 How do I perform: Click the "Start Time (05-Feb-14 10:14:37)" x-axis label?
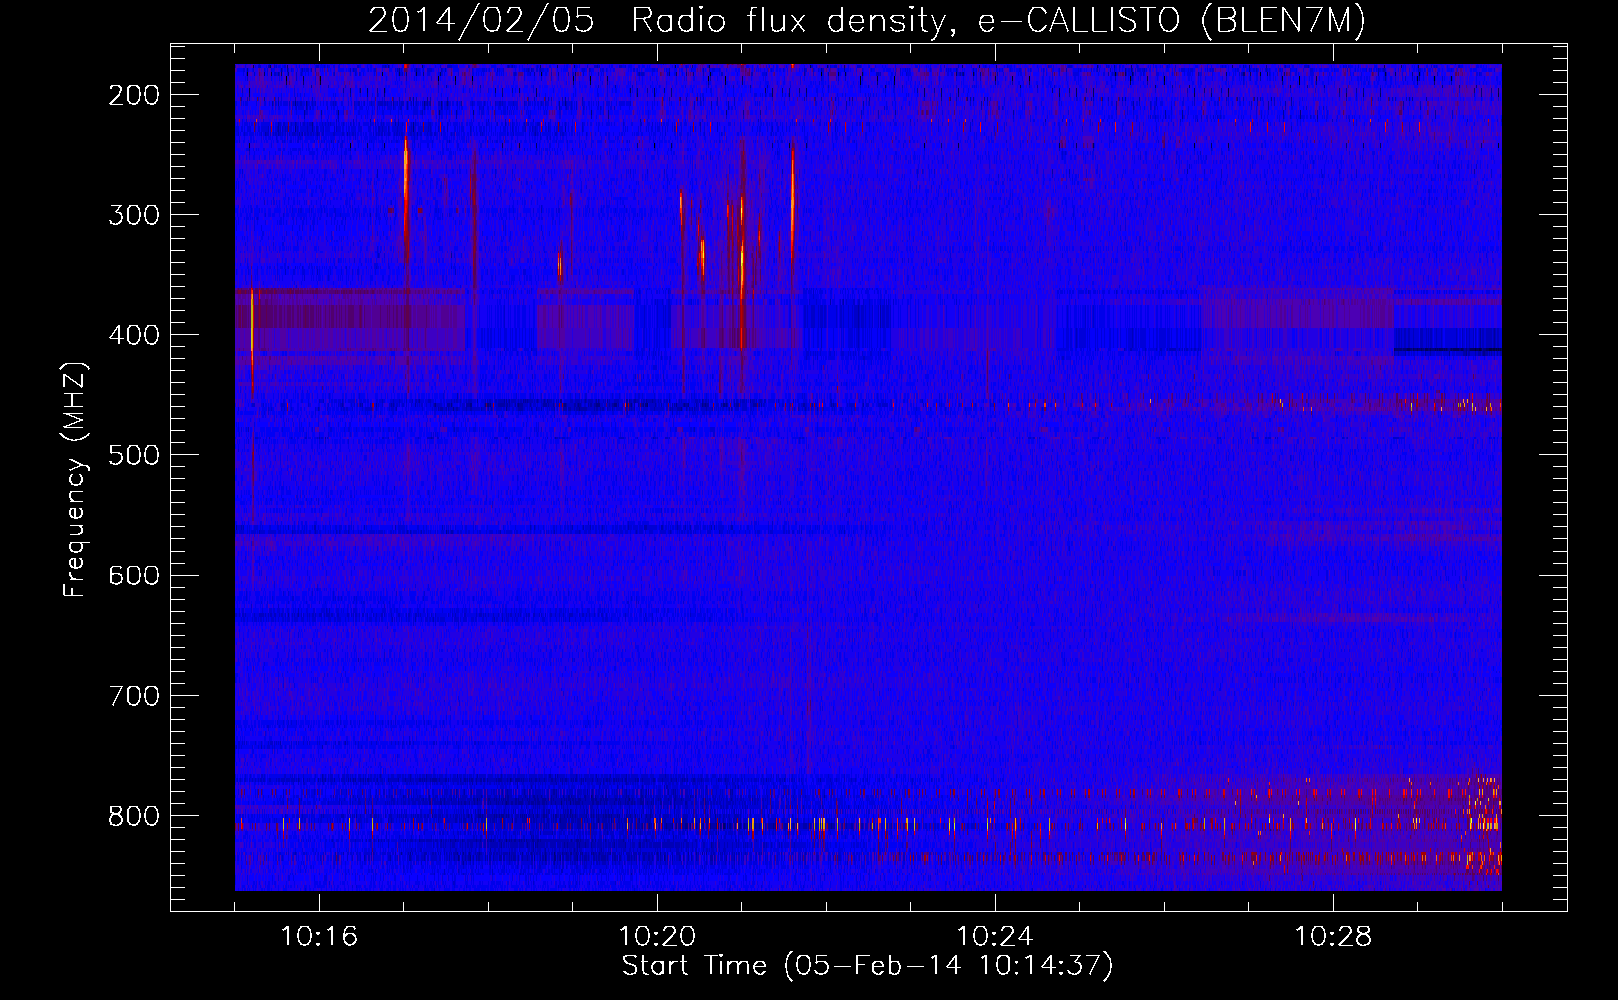[x=867, y=966]
